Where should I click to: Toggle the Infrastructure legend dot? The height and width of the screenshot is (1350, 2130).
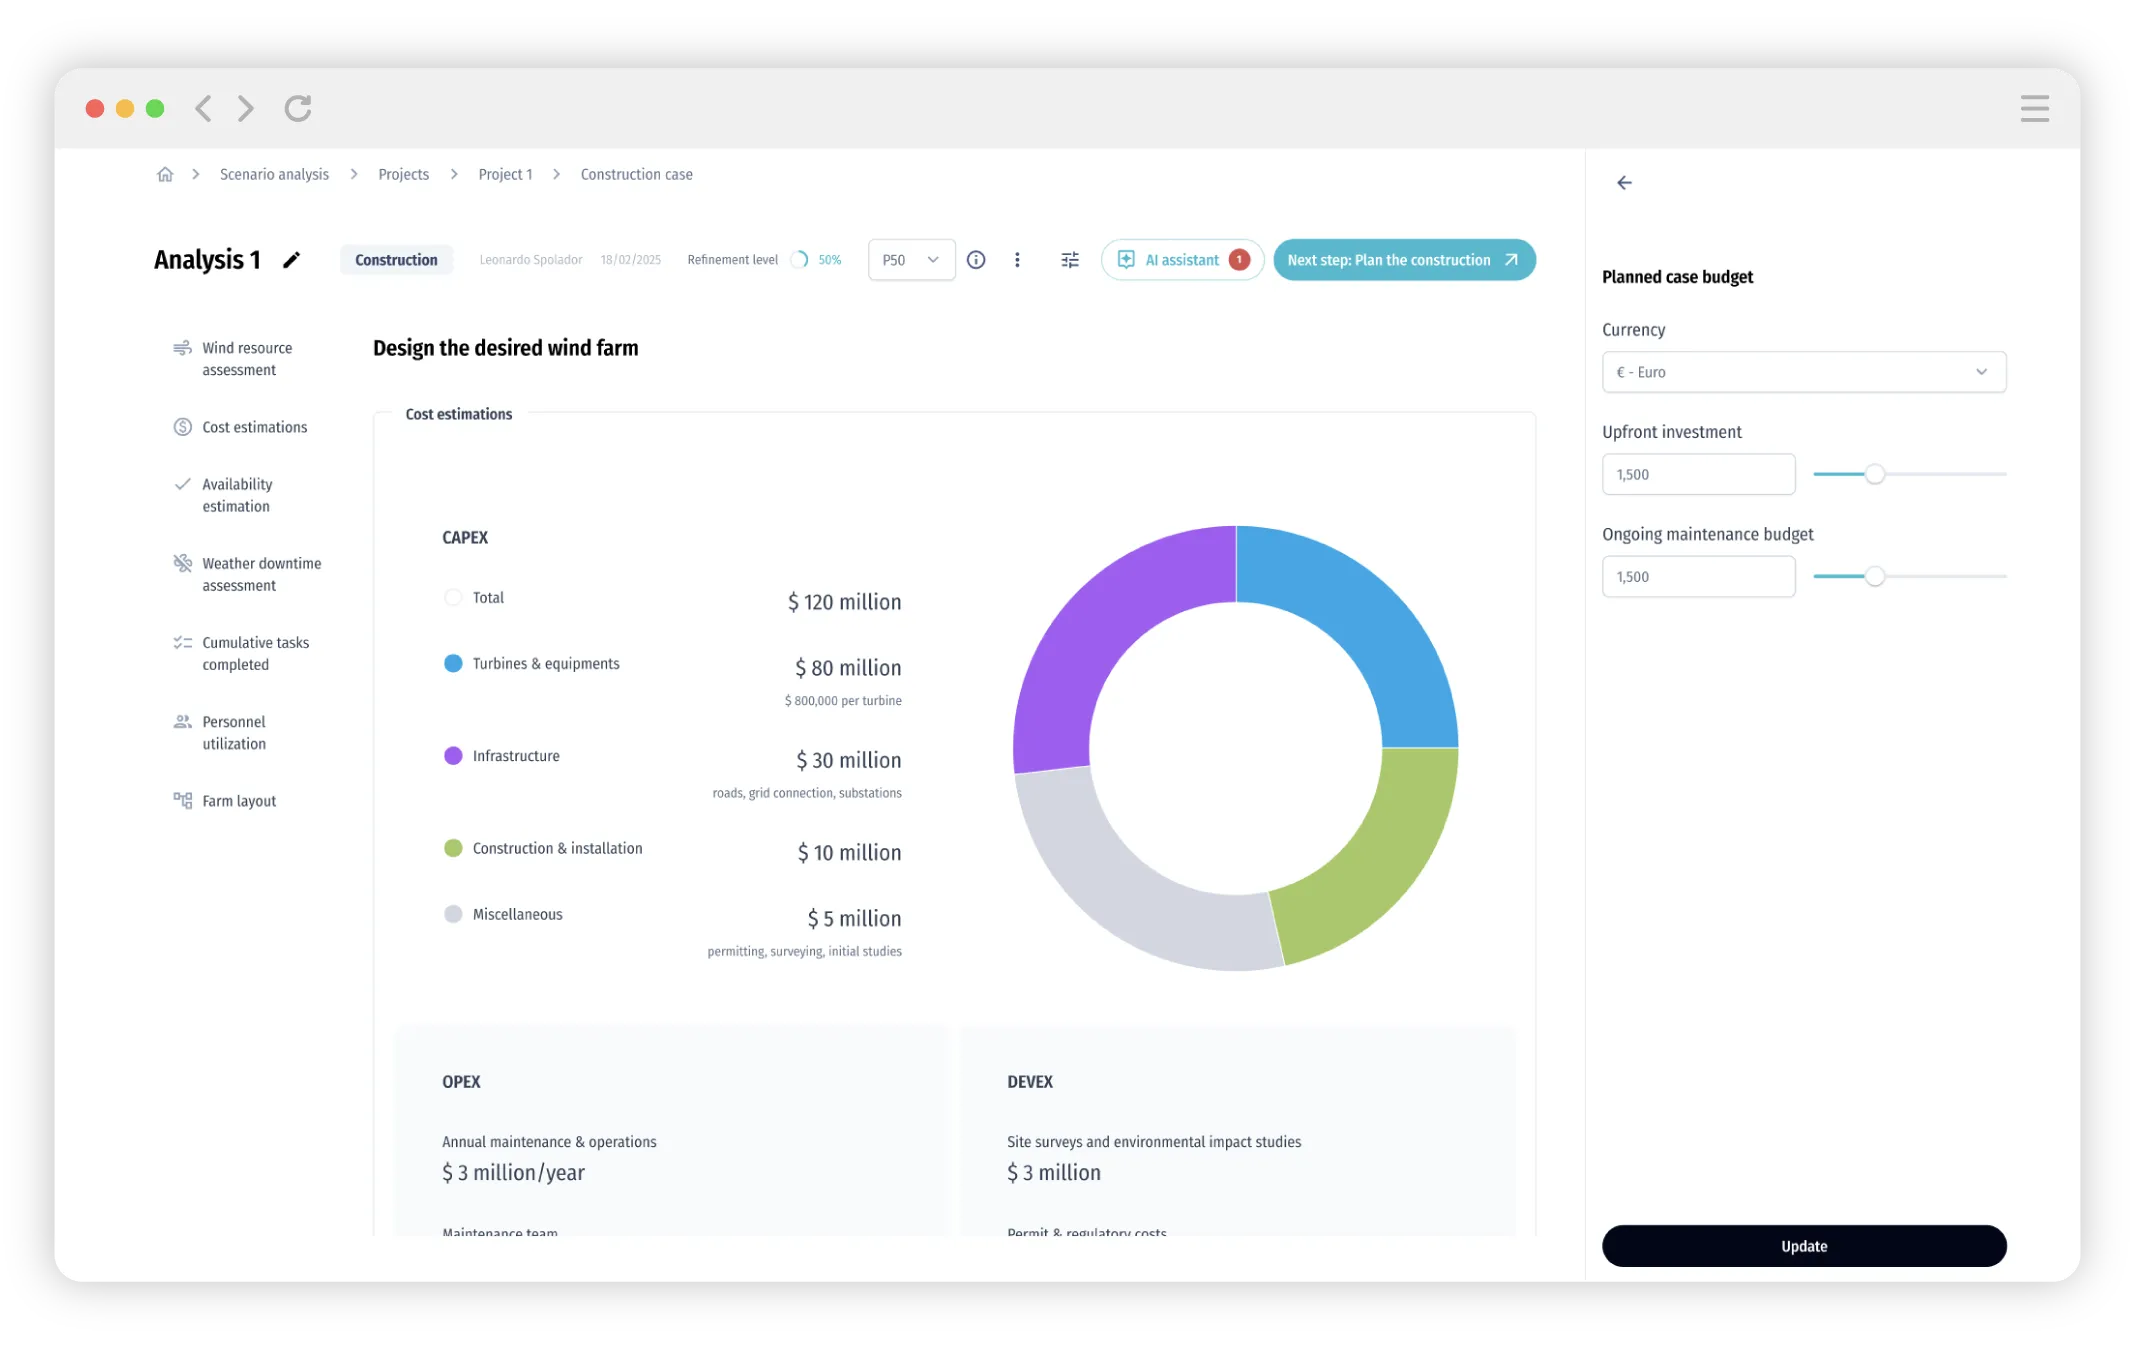[453, 756]
